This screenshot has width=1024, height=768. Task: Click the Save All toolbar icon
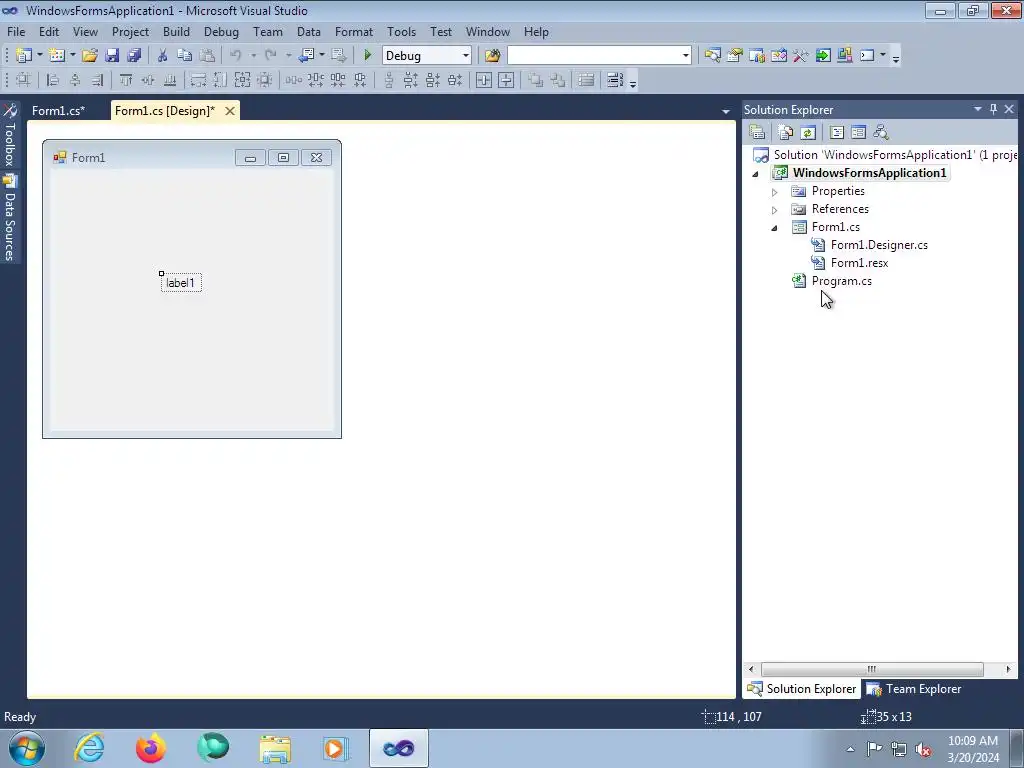pyautogui.click(x=135, y=56)
